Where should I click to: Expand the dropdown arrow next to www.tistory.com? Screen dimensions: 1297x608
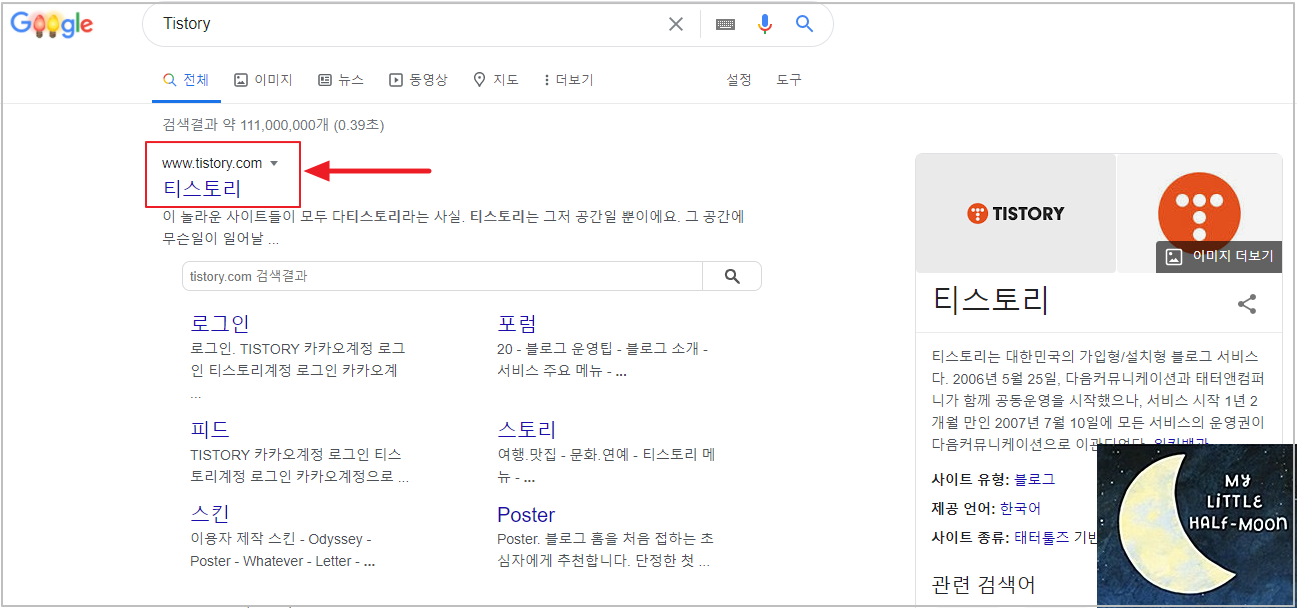[274, 163]
